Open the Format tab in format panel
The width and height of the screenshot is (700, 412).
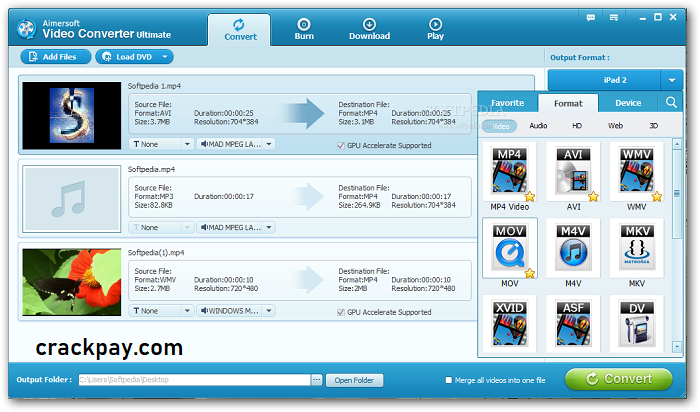point(568,103)
